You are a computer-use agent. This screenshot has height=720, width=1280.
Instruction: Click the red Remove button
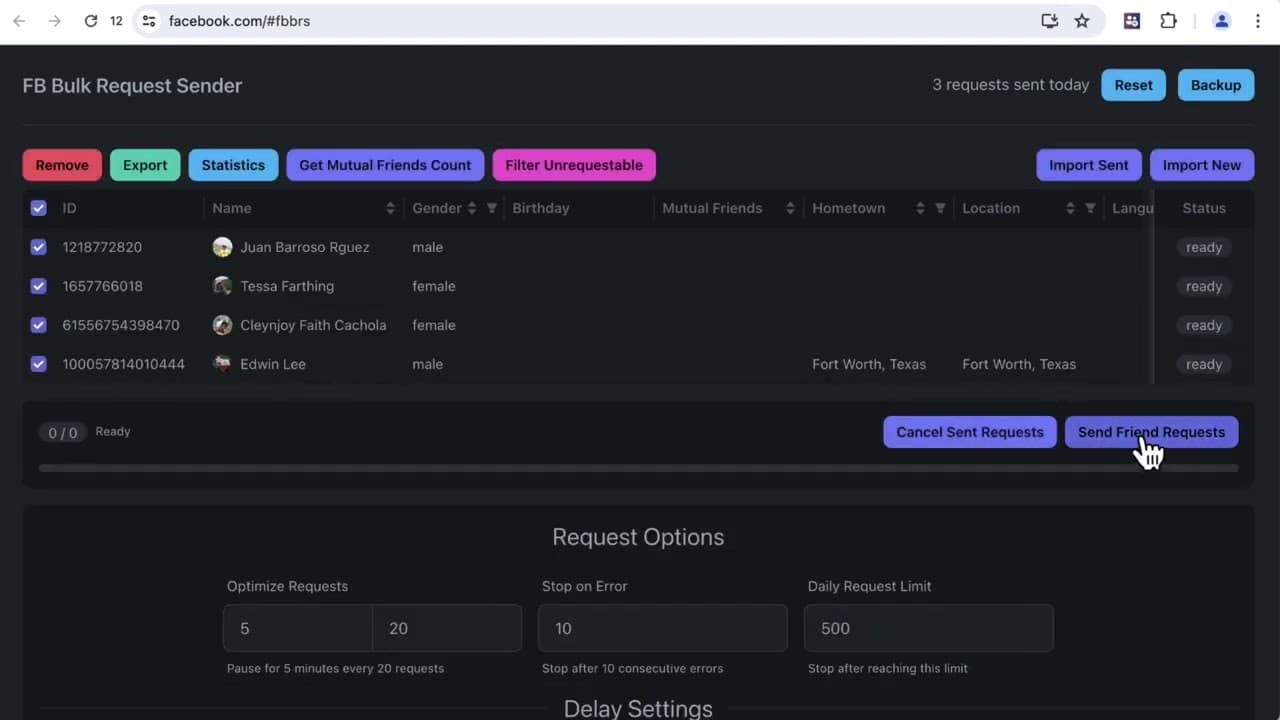pyautogui.click(x=62, y=165)
